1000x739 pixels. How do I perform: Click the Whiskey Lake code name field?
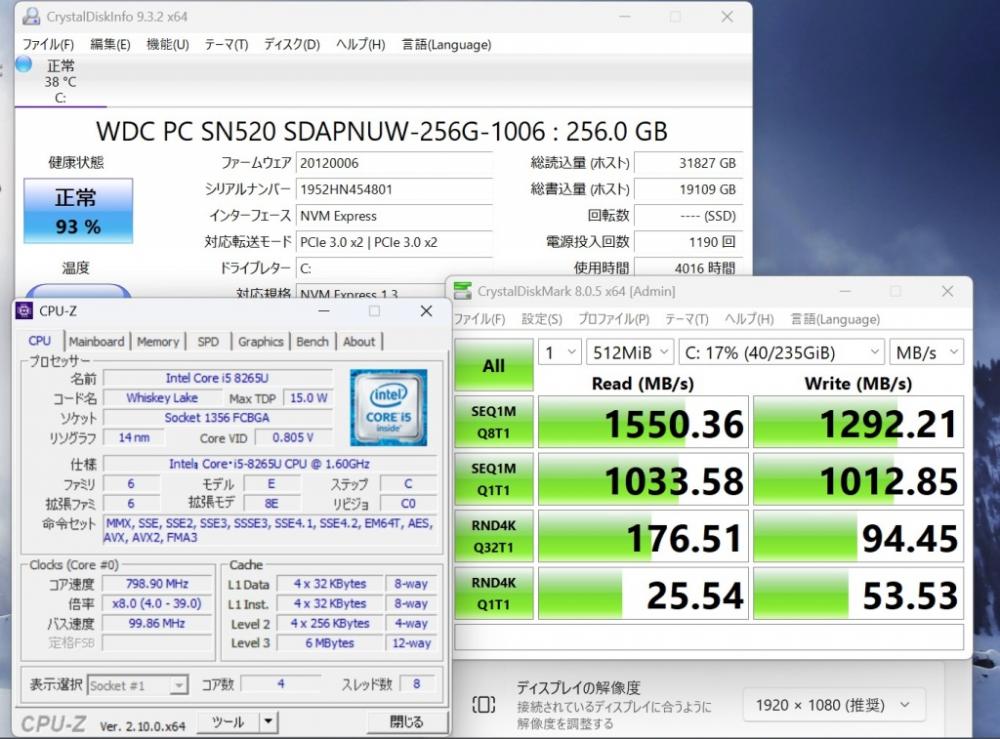pyautogui.click(x=162, y=398)
